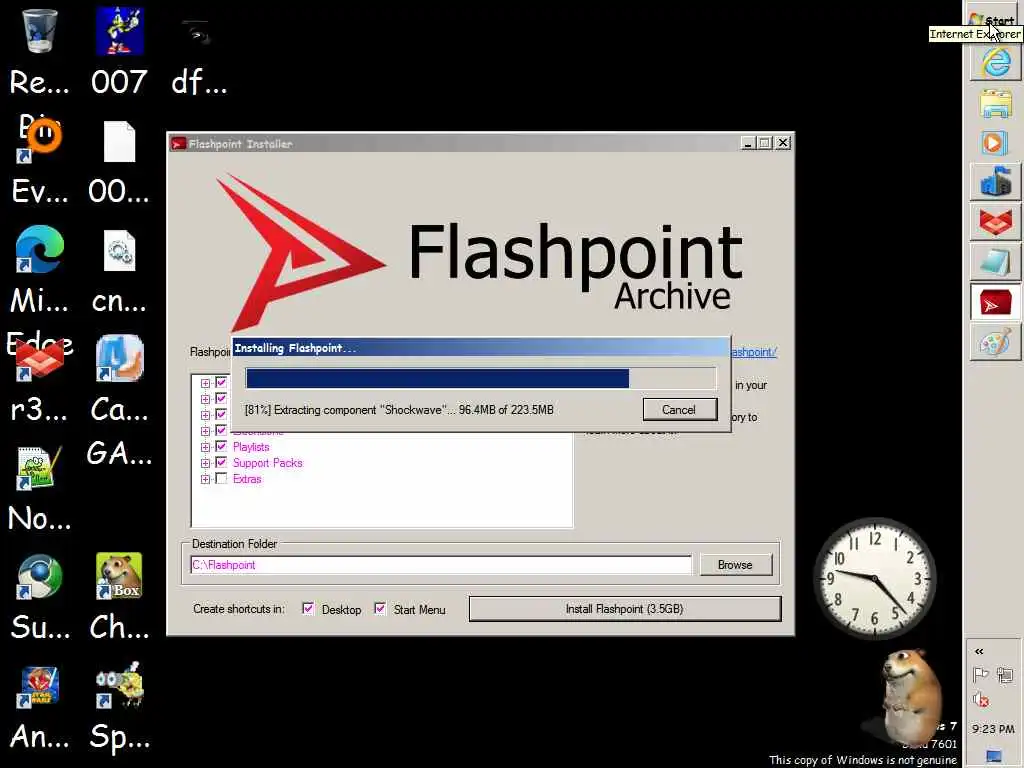Click Install Flashpoint (3.5GB) button
Viewport: 1024px width, 768px height.
coord(624,609)
